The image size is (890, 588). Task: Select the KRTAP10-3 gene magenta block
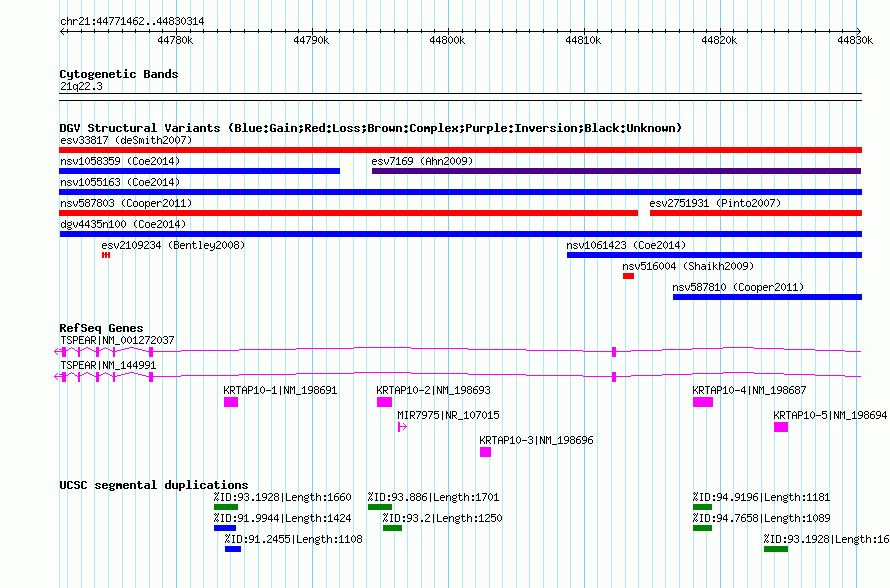[485, 452]
